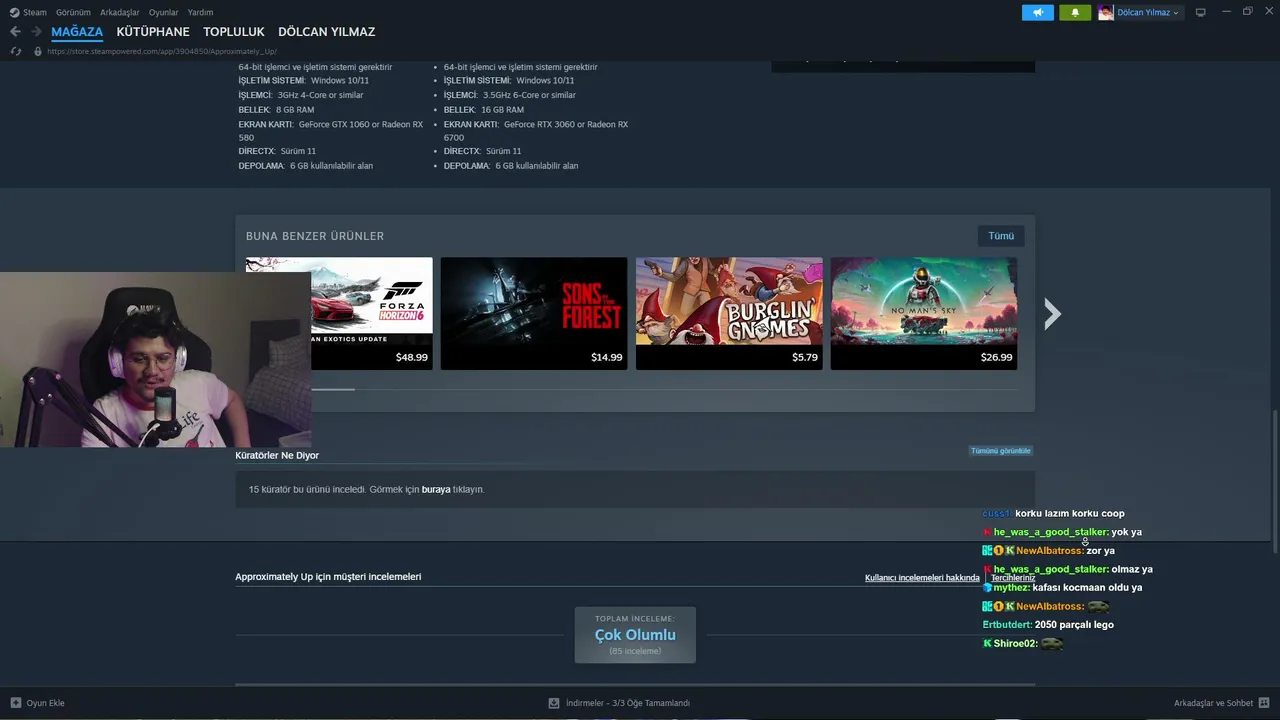Go forward with the right arrow
Viewport: 1280px width, 720px height.
click(x=36, y=32)
